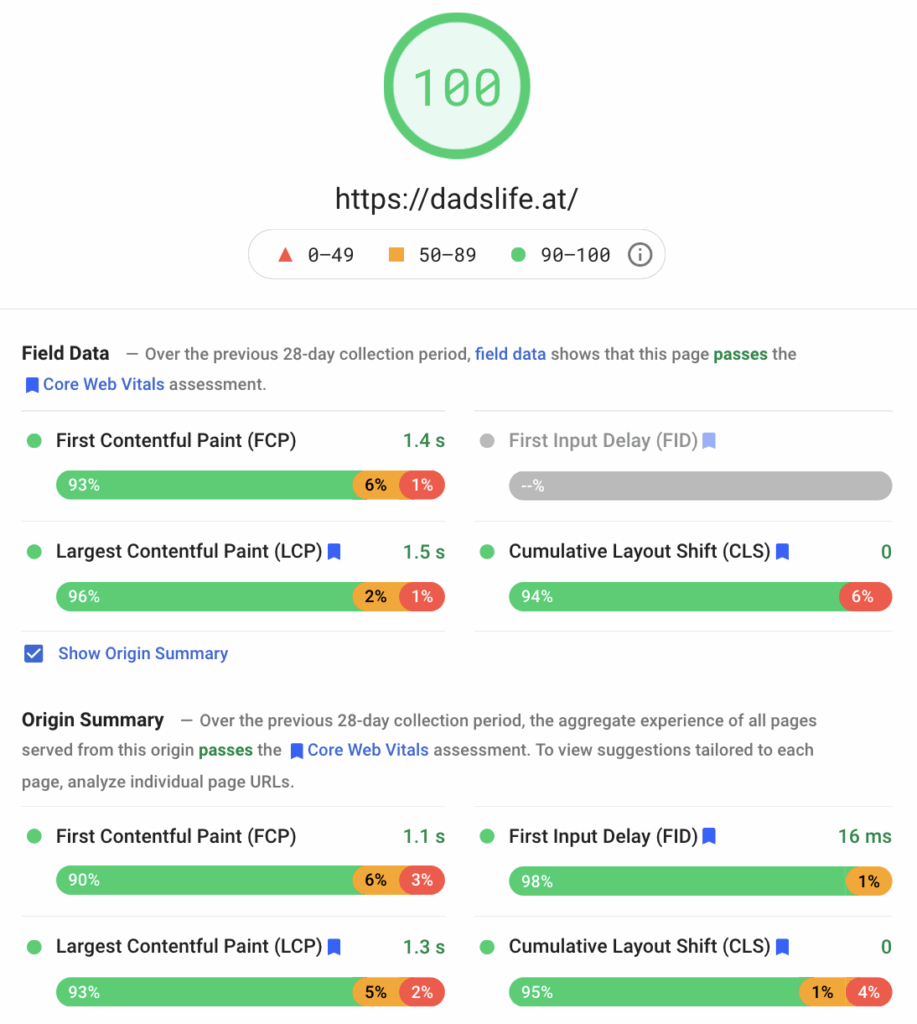
Task: Click the Show Origin Summary label text
Action: point(143,654)
